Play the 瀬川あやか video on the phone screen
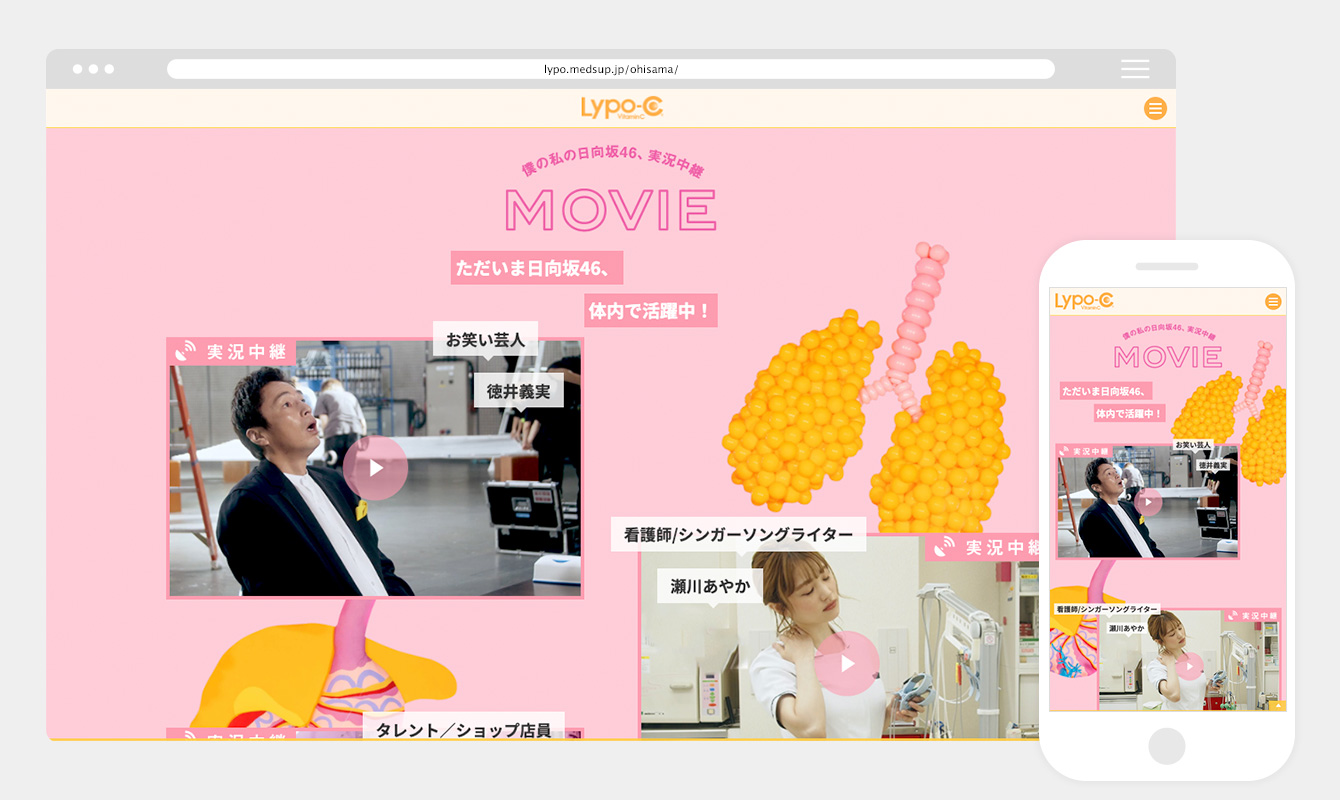 [x=1189, y=665]
